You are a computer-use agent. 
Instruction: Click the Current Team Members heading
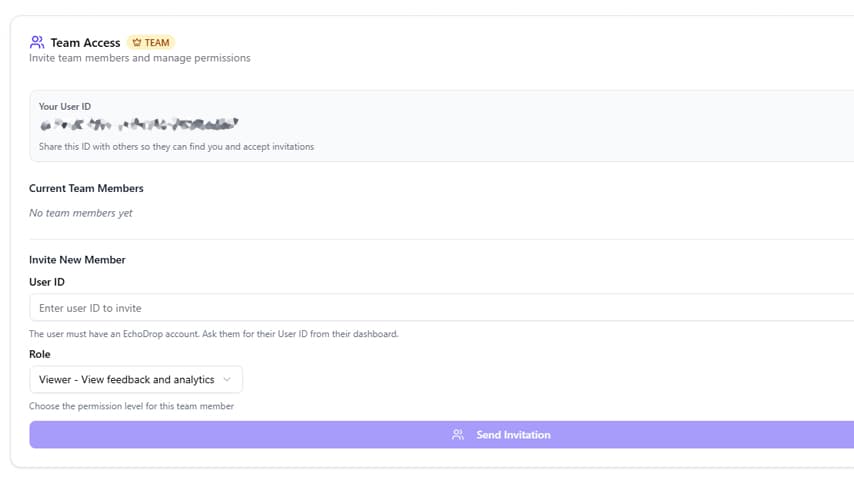click(86, 188)
